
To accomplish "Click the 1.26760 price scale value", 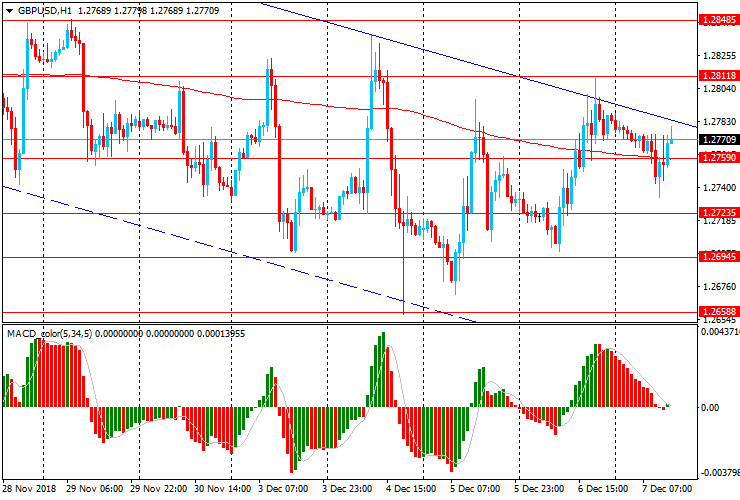I will point(719,287).
